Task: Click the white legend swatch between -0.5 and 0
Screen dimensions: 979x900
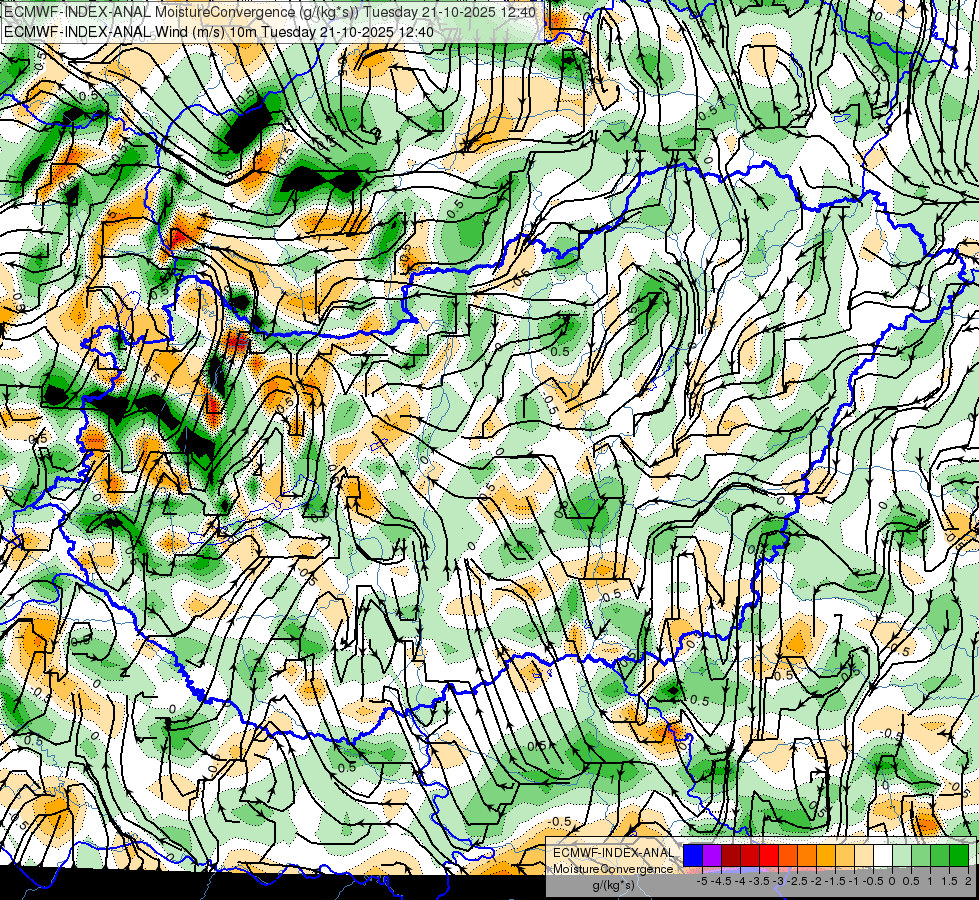Action: pyautogui.click(x=883, y=855)
